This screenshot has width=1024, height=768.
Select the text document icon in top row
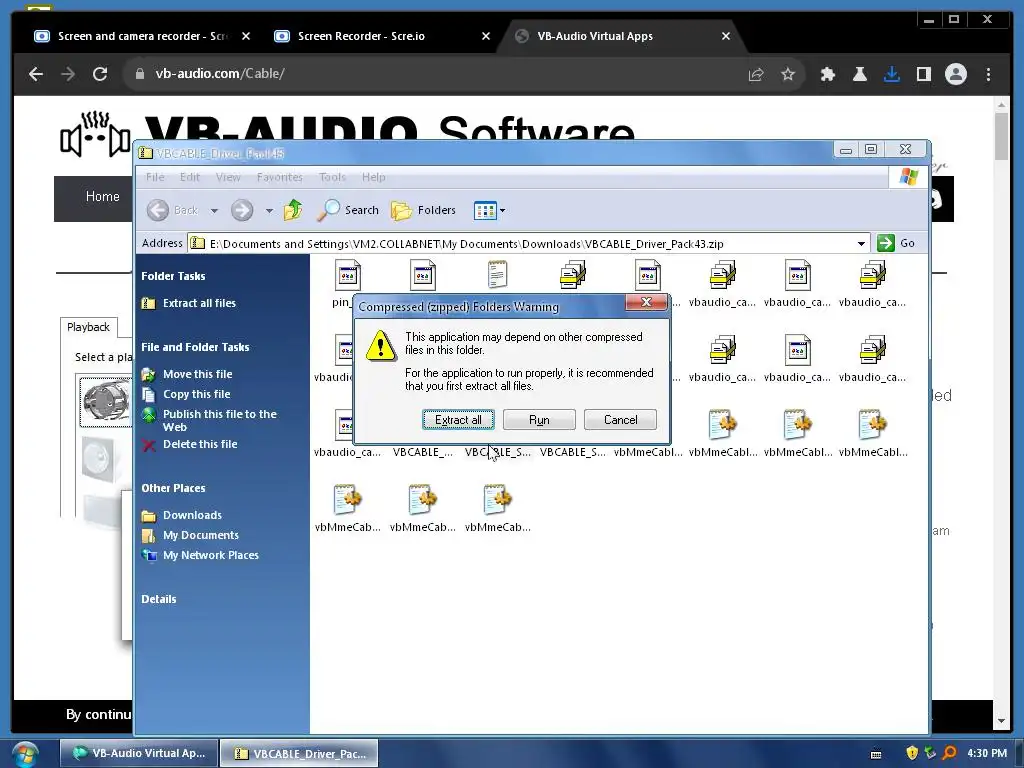[498, 274]
